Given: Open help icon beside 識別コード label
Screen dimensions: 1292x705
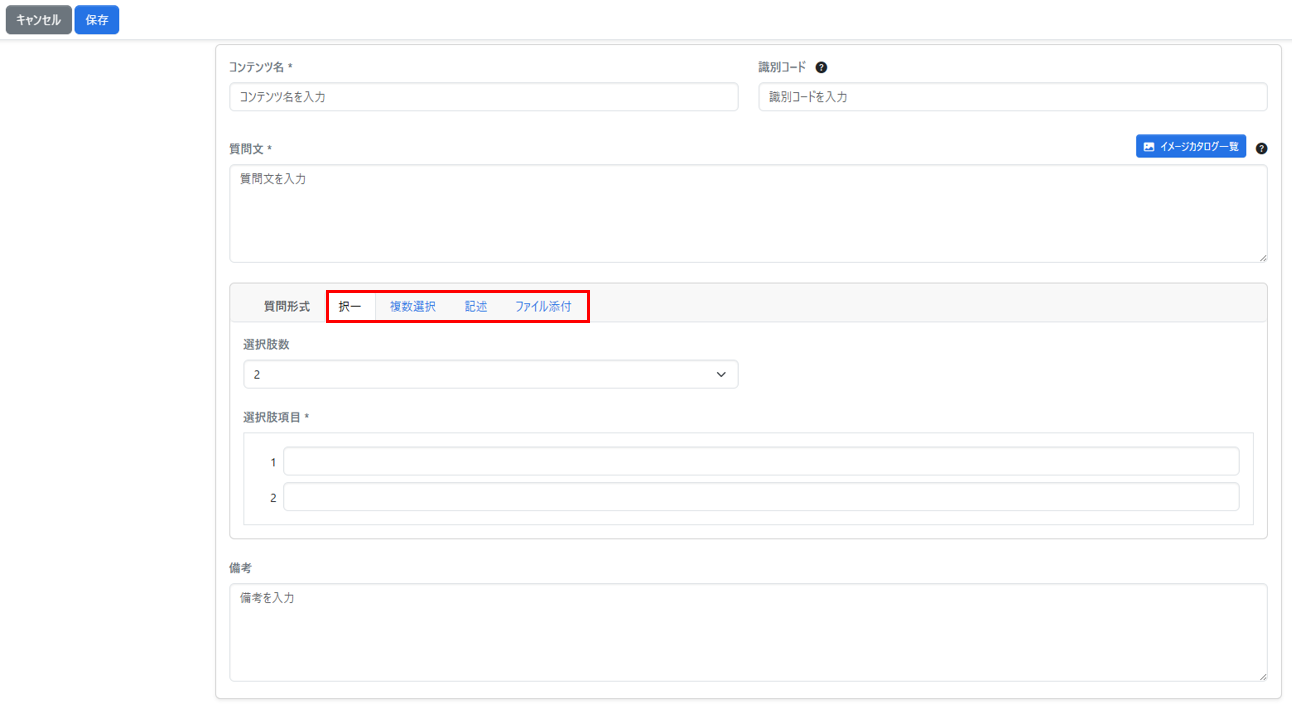Looking at the screenshot, I should point(821,68).
